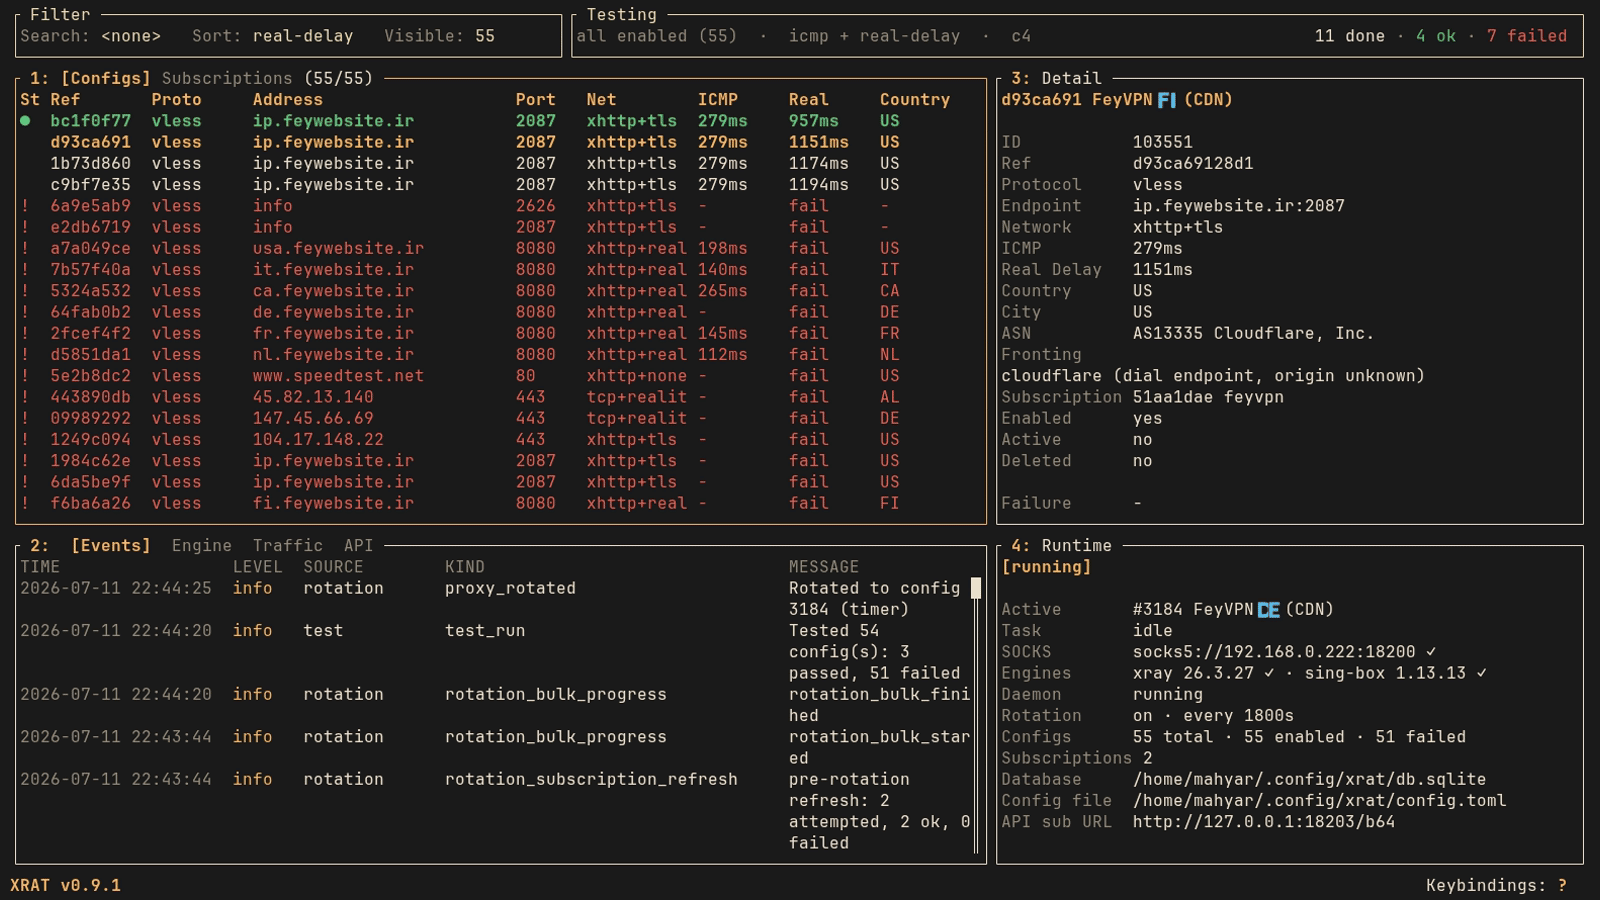
Task: Click the DE flag badge in Runtime Active row
Action: point(1268,609)
